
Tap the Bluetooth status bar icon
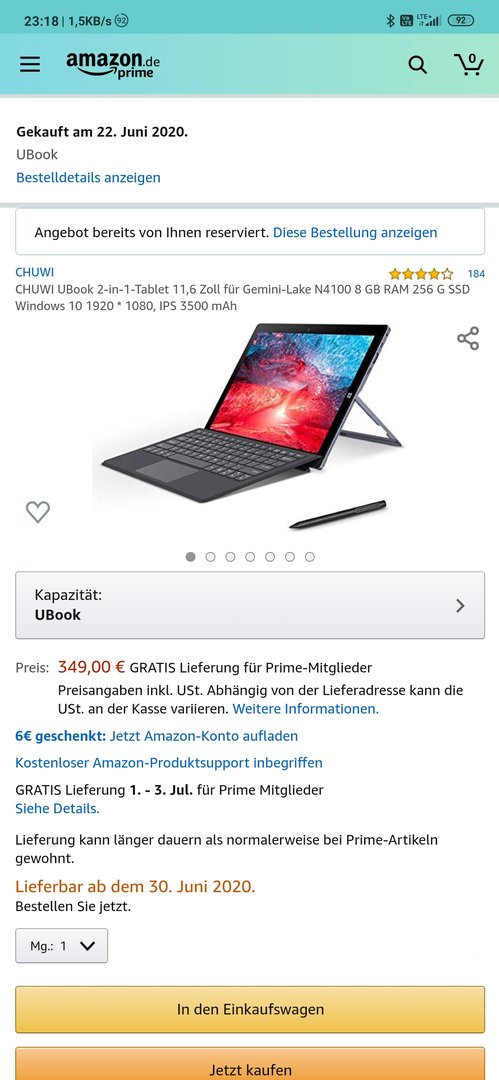click(390, 21)
